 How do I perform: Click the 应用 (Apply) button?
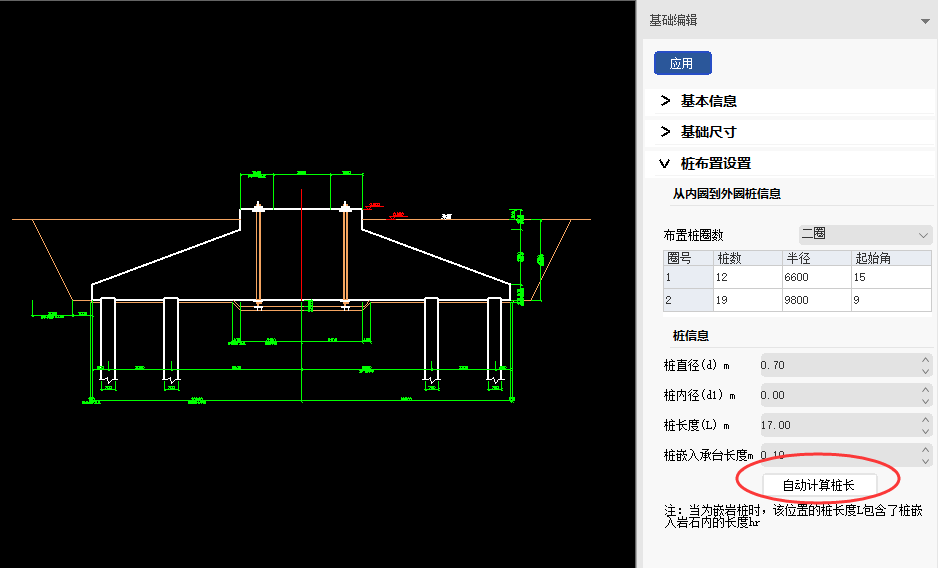(682, 63)
